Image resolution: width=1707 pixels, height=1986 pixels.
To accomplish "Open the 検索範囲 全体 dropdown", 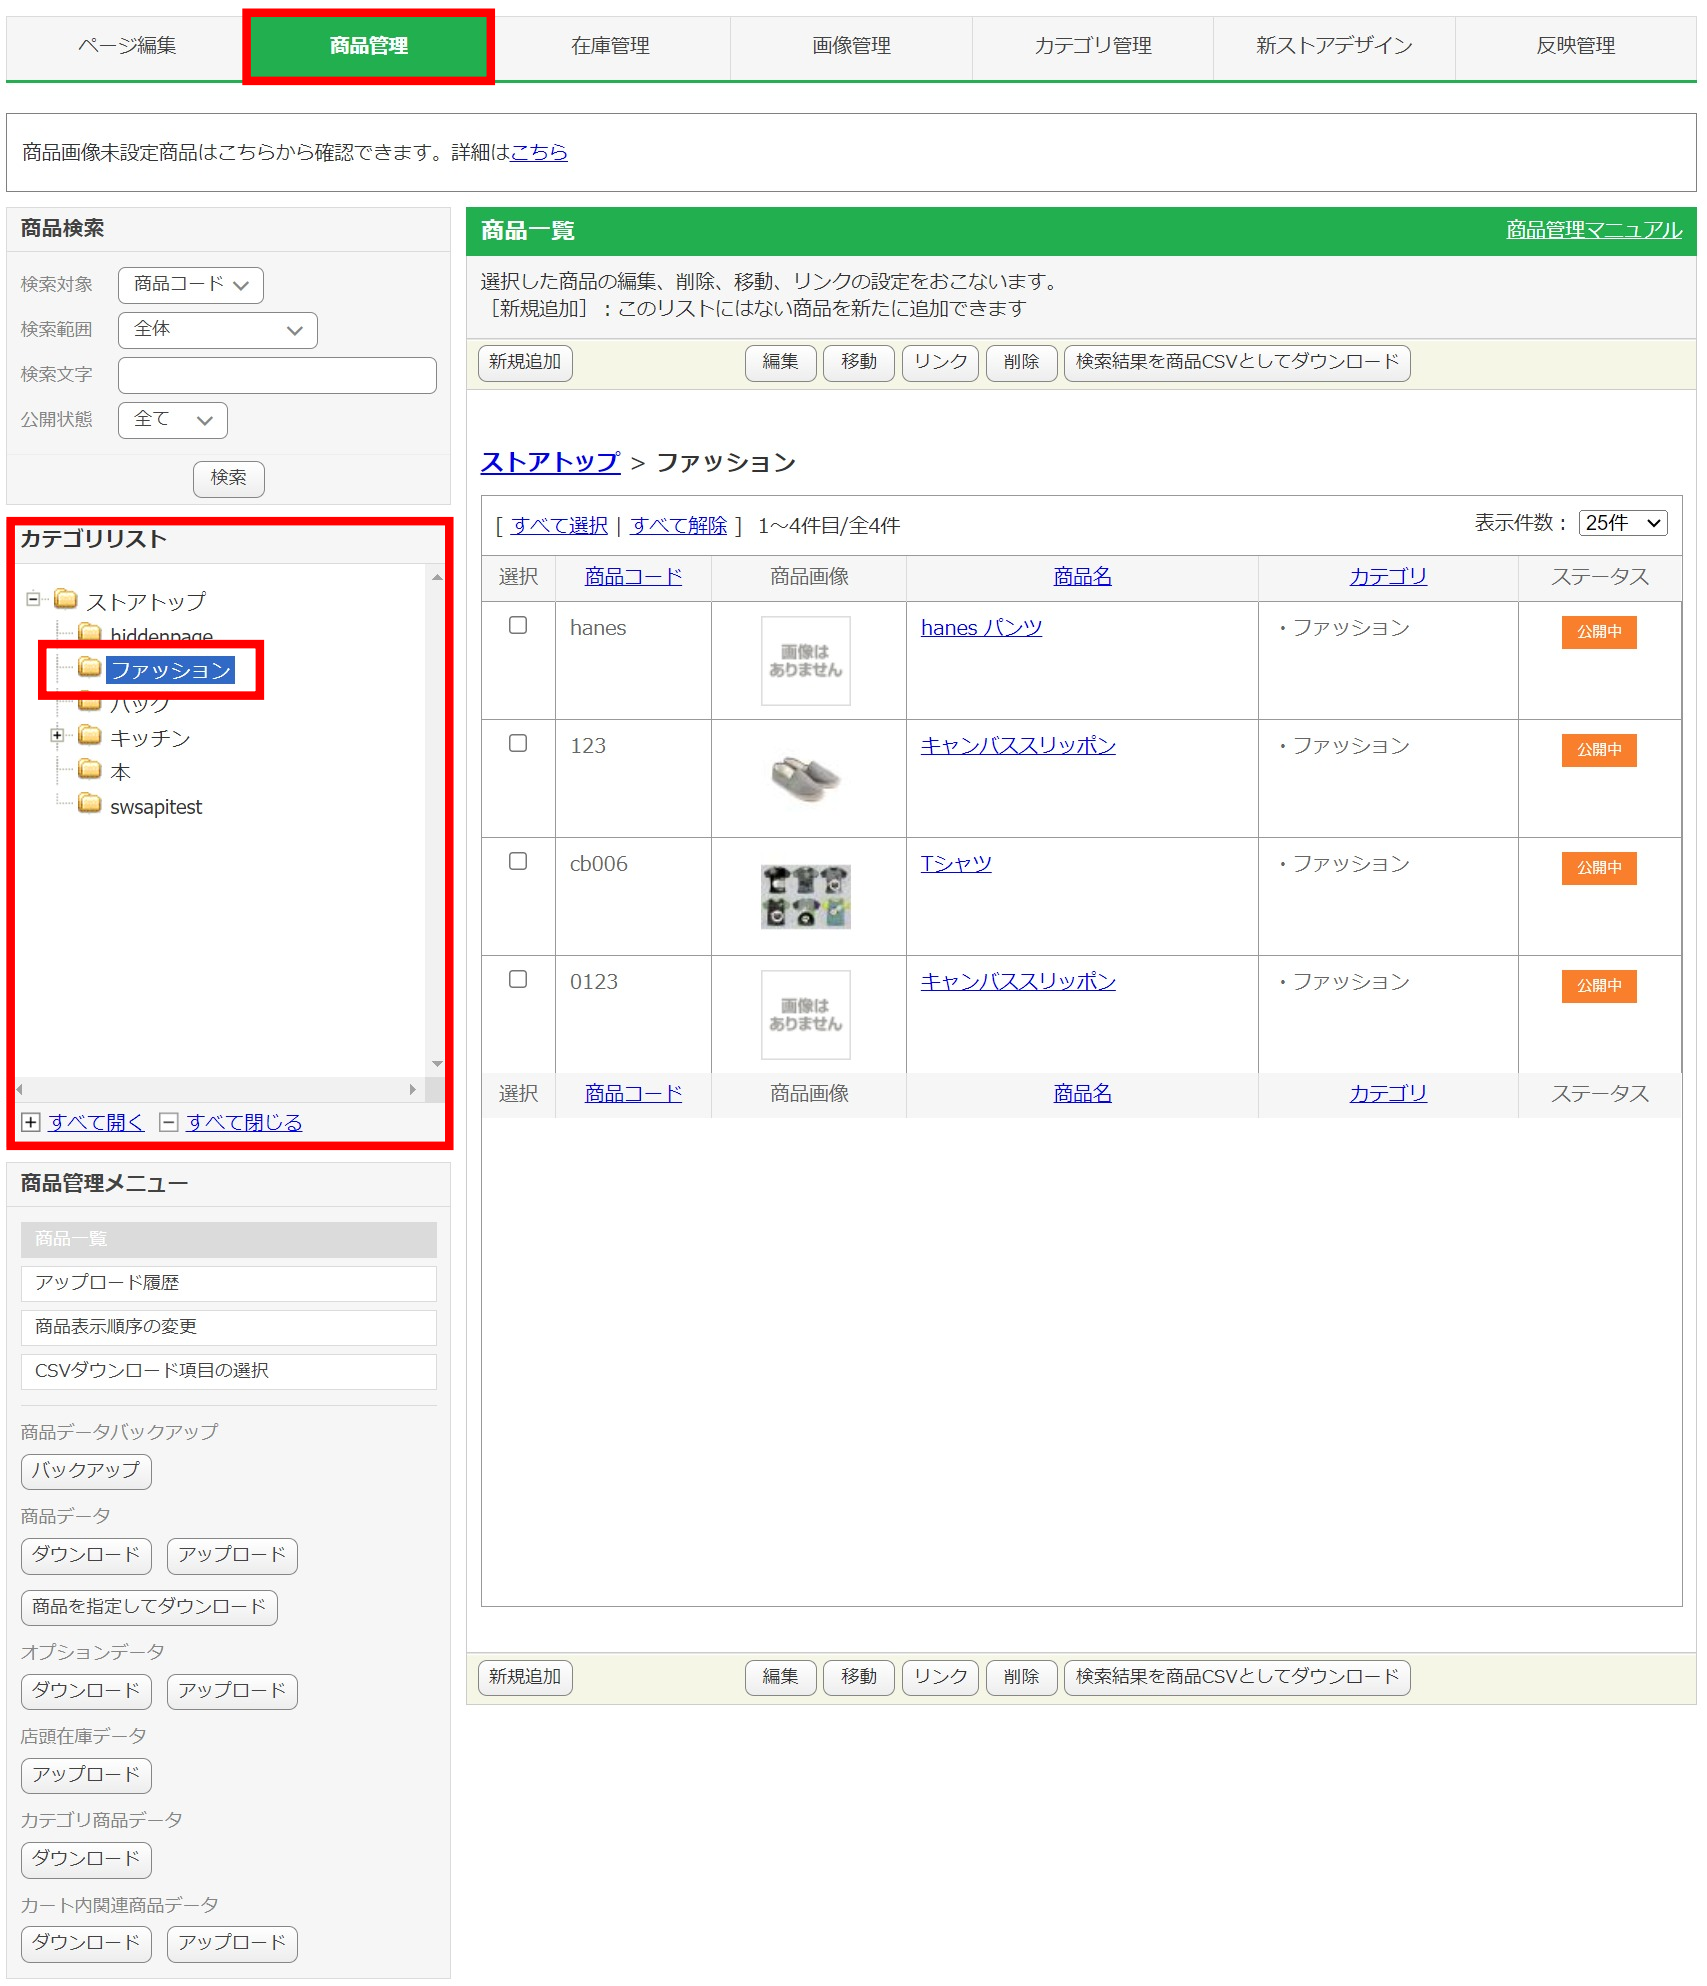I will coord(218,330).
